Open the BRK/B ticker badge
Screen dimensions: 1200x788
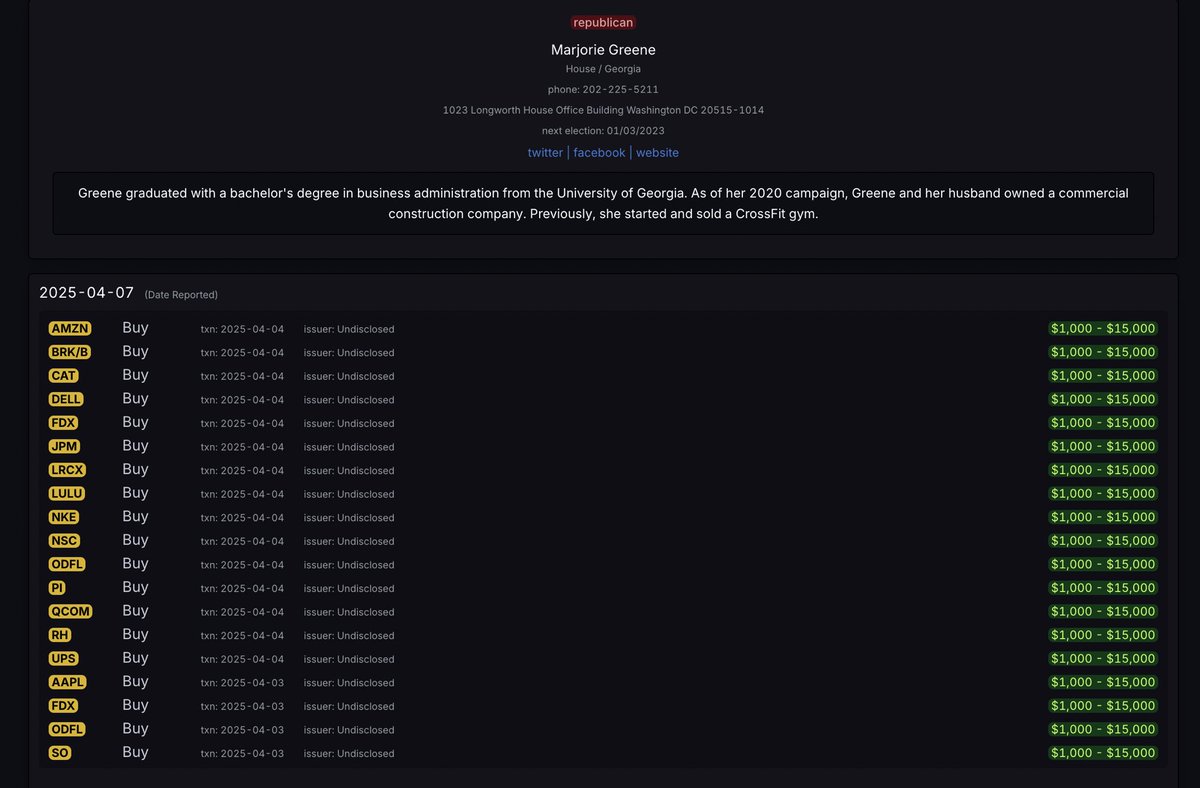[70, 352]
